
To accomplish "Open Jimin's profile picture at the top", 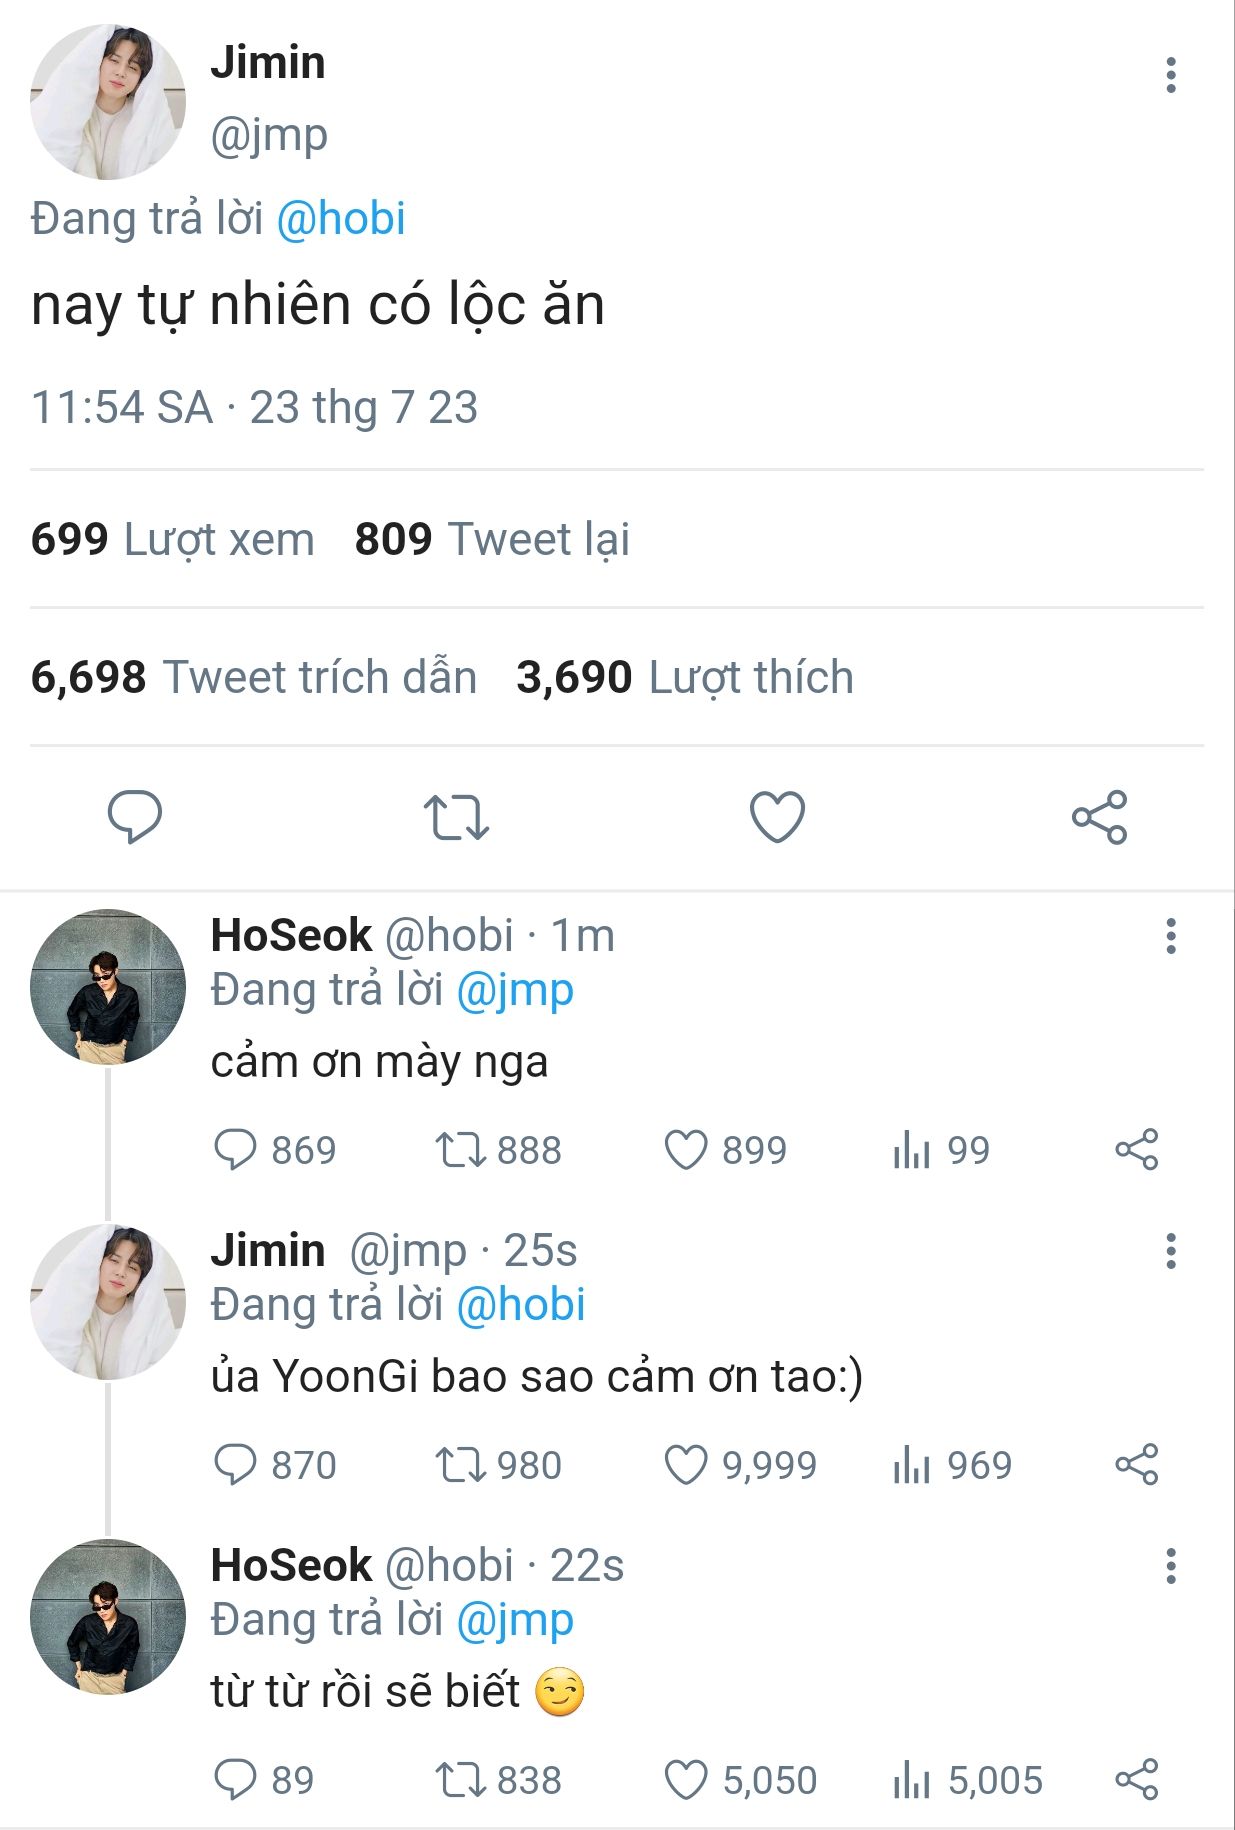I will tap(108, 102).
